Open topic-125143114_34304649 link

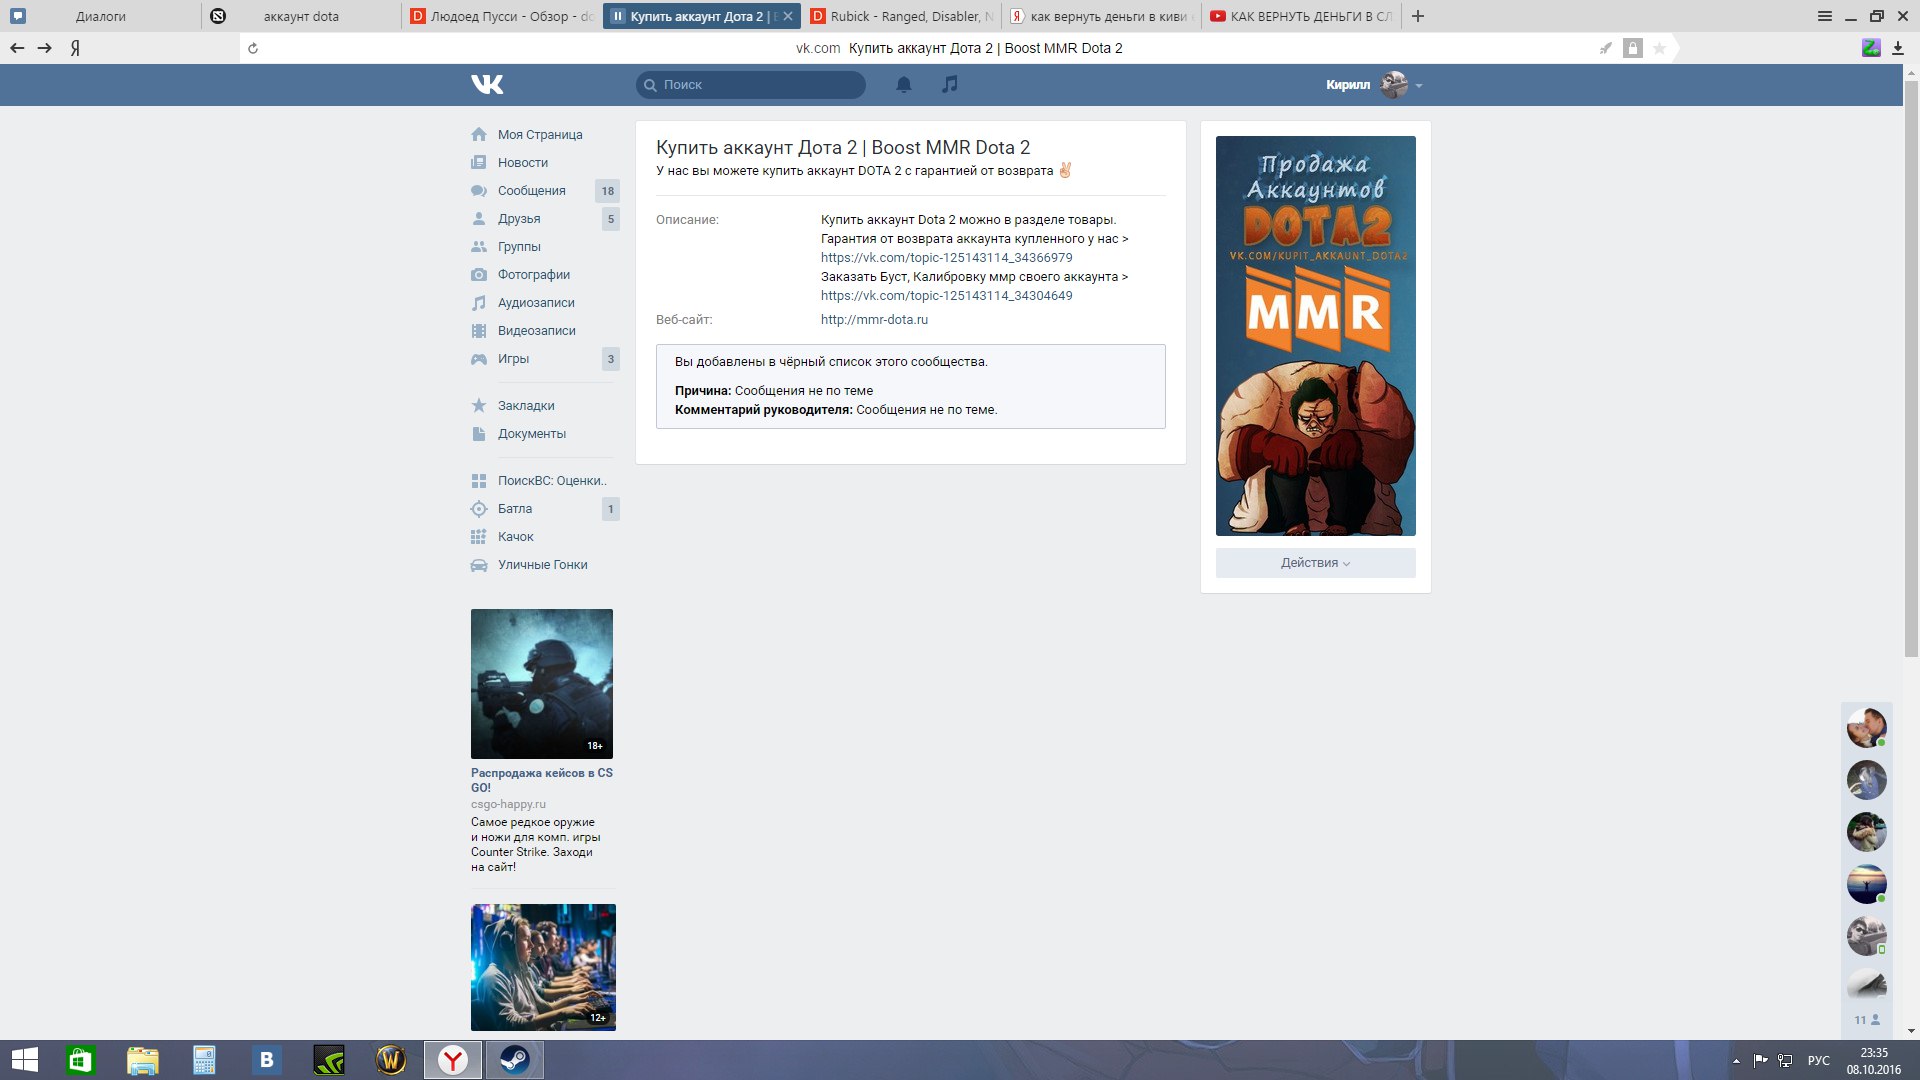946,296
